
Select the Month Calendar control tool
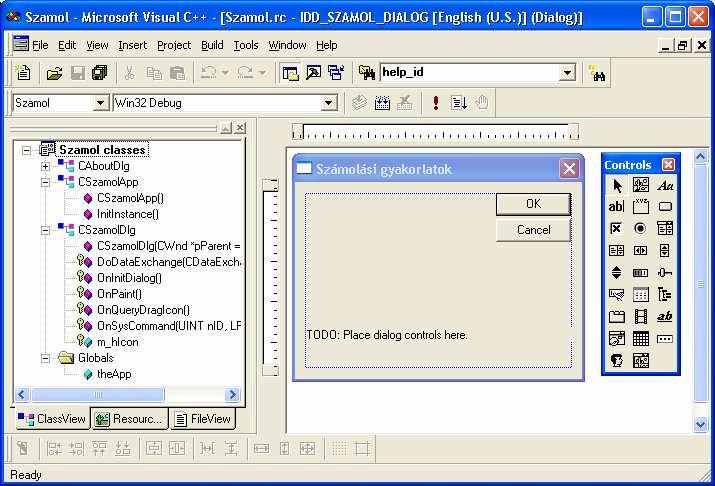point(641,339)
